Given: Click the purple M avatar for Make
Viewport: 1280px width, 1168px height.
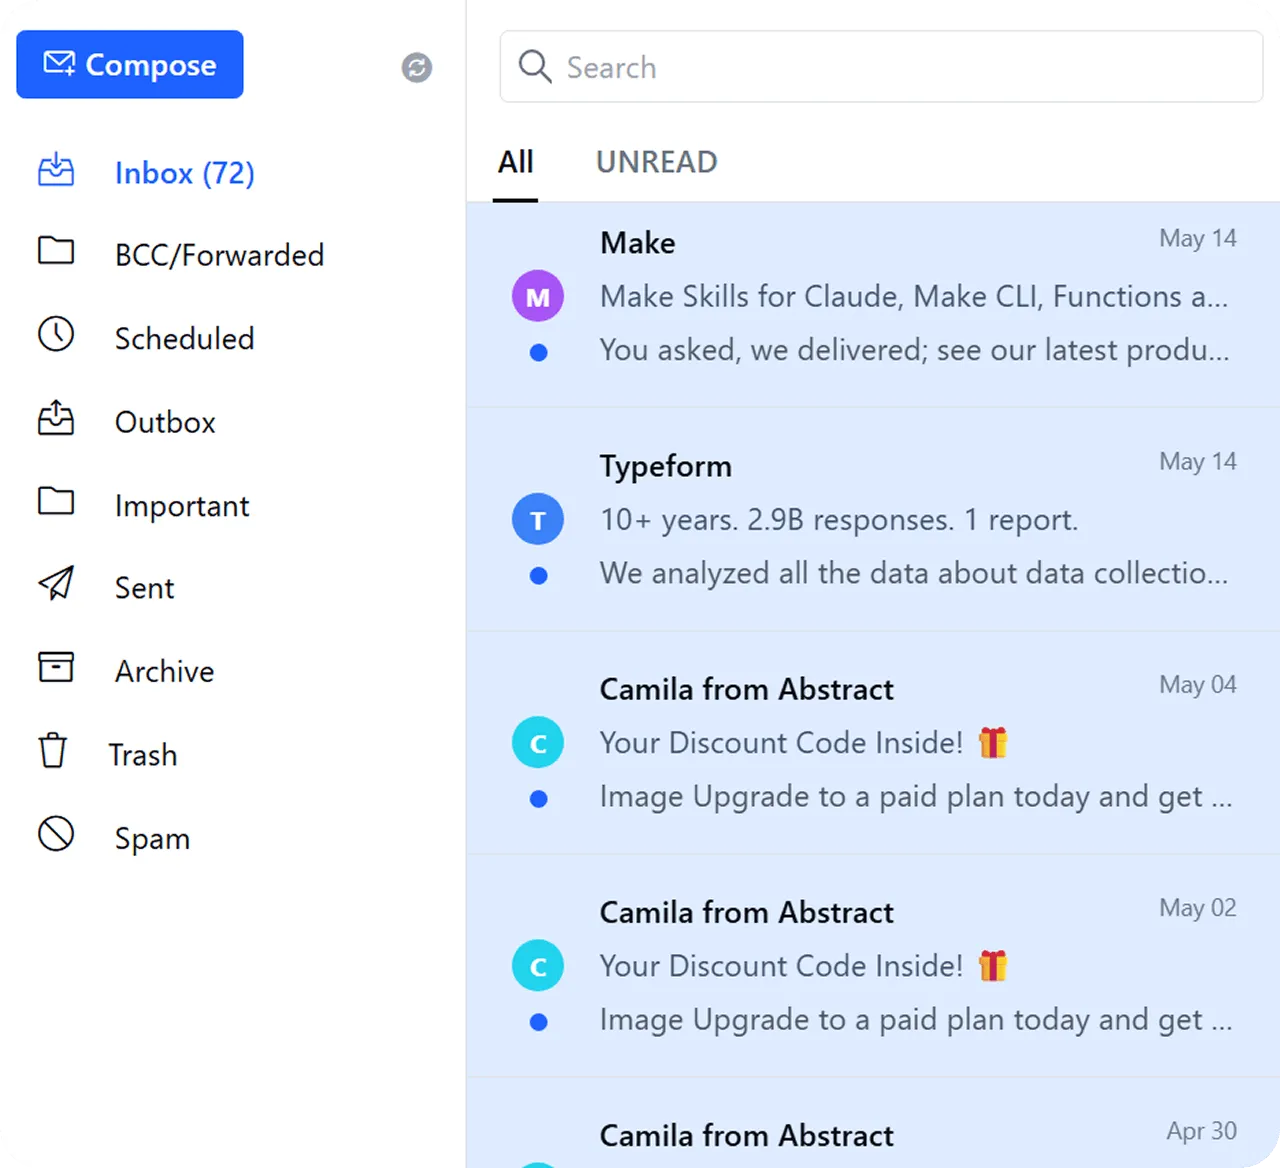Looking at the screenshot, I should (538, 296).
